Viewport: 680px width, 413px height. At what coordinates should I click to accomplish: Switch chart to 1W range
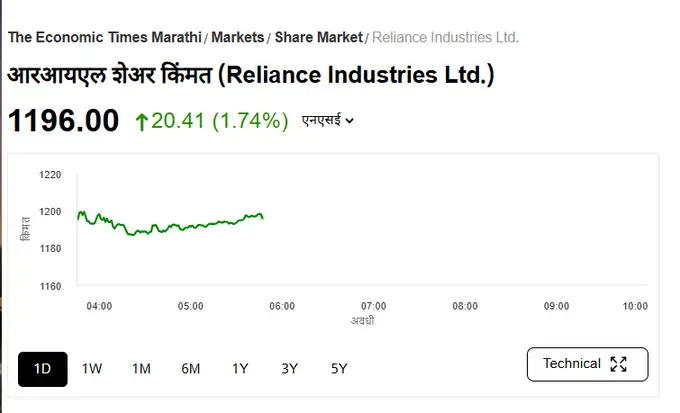coord(92,368)
